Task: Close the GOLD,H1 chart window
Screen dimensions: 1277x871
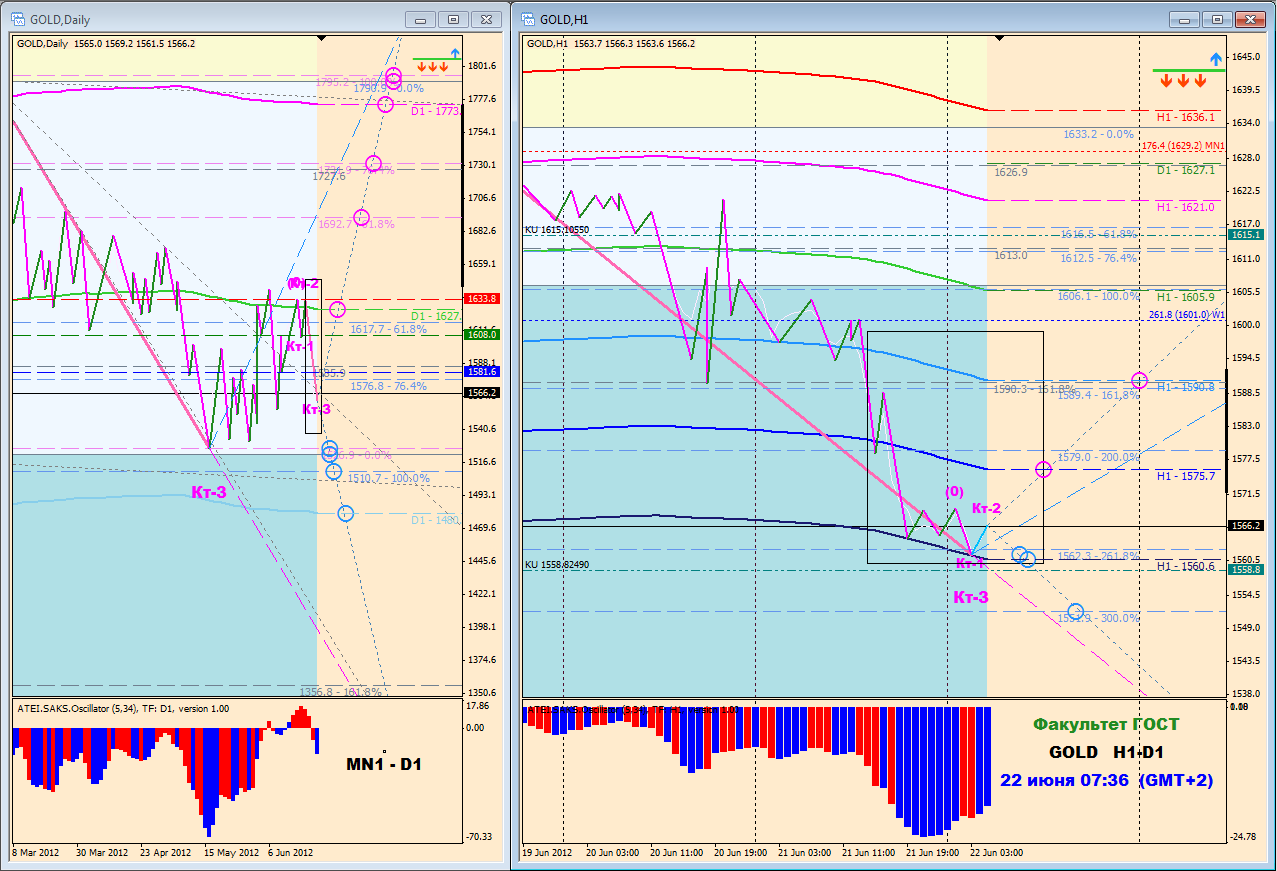Action: [x=1250, y=19]
